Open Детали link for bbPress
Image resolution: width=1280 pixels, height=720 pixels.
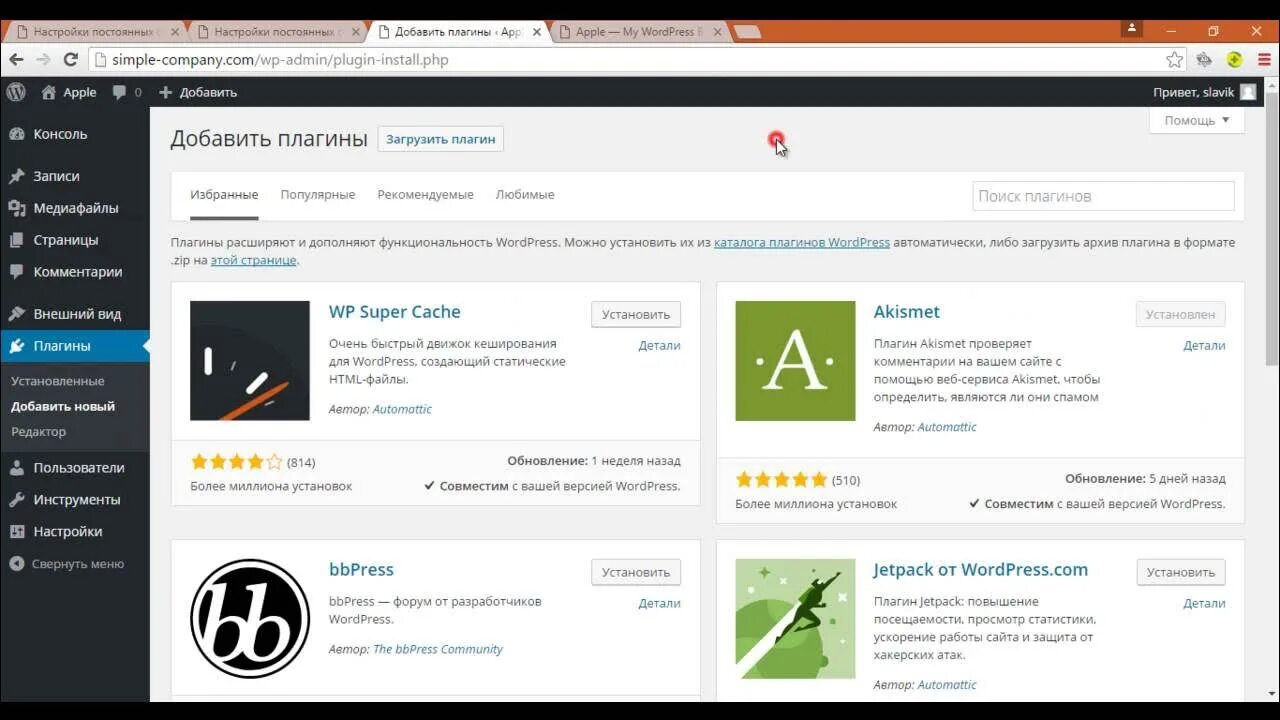(x=659, y=604)
